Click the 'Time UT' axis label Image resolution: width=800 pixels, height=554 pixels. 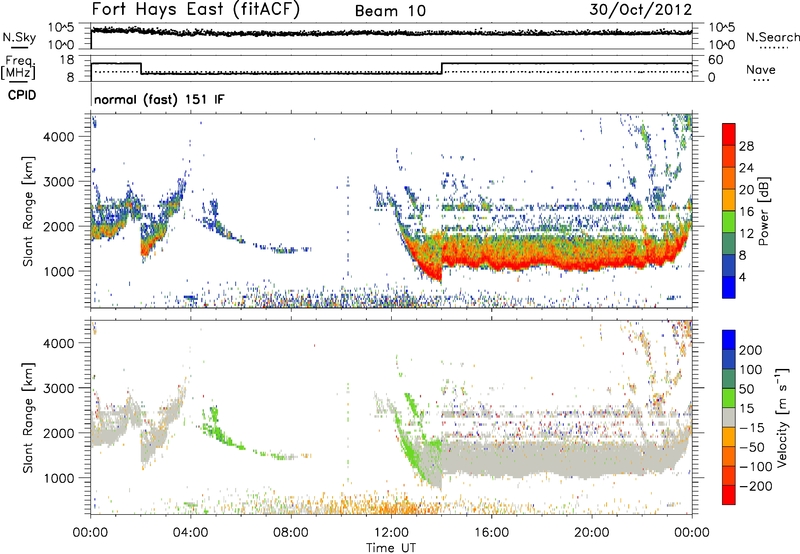click(x=391, y=547)
